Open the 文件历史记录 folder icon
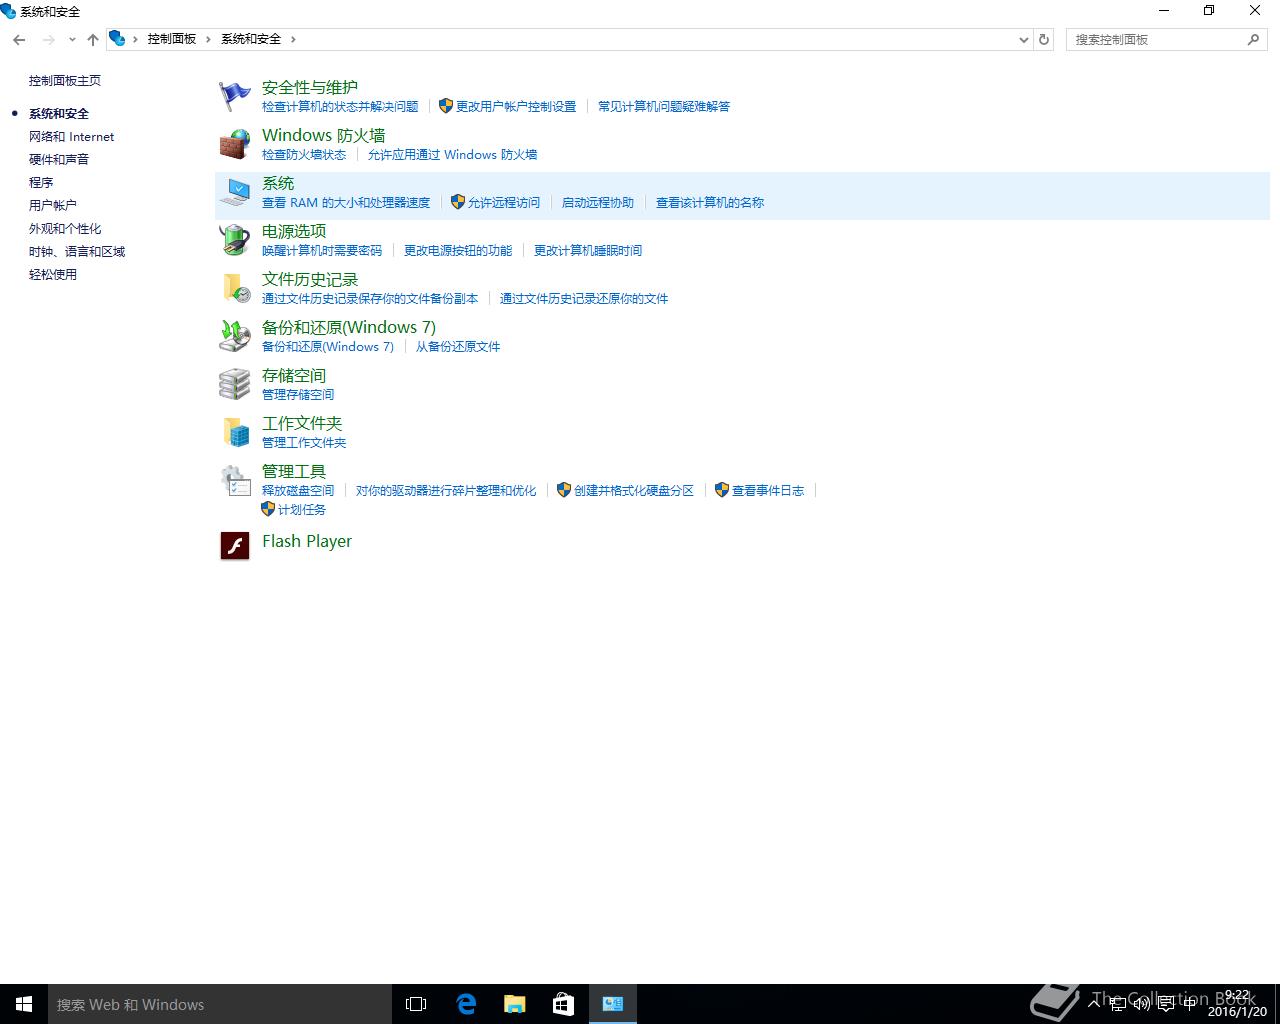The image size is (1280, 1024). click(235, 288)
